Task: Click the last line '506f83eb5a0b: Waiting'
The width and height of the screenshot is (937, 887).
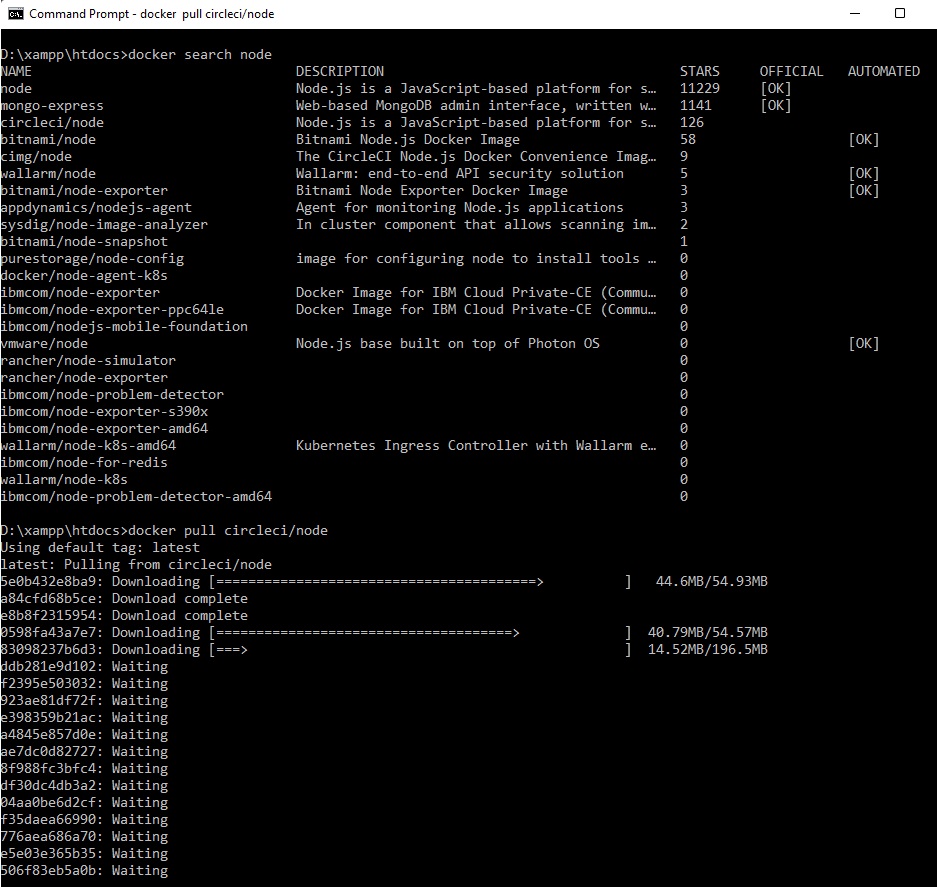Action: (x=84, y=870)
